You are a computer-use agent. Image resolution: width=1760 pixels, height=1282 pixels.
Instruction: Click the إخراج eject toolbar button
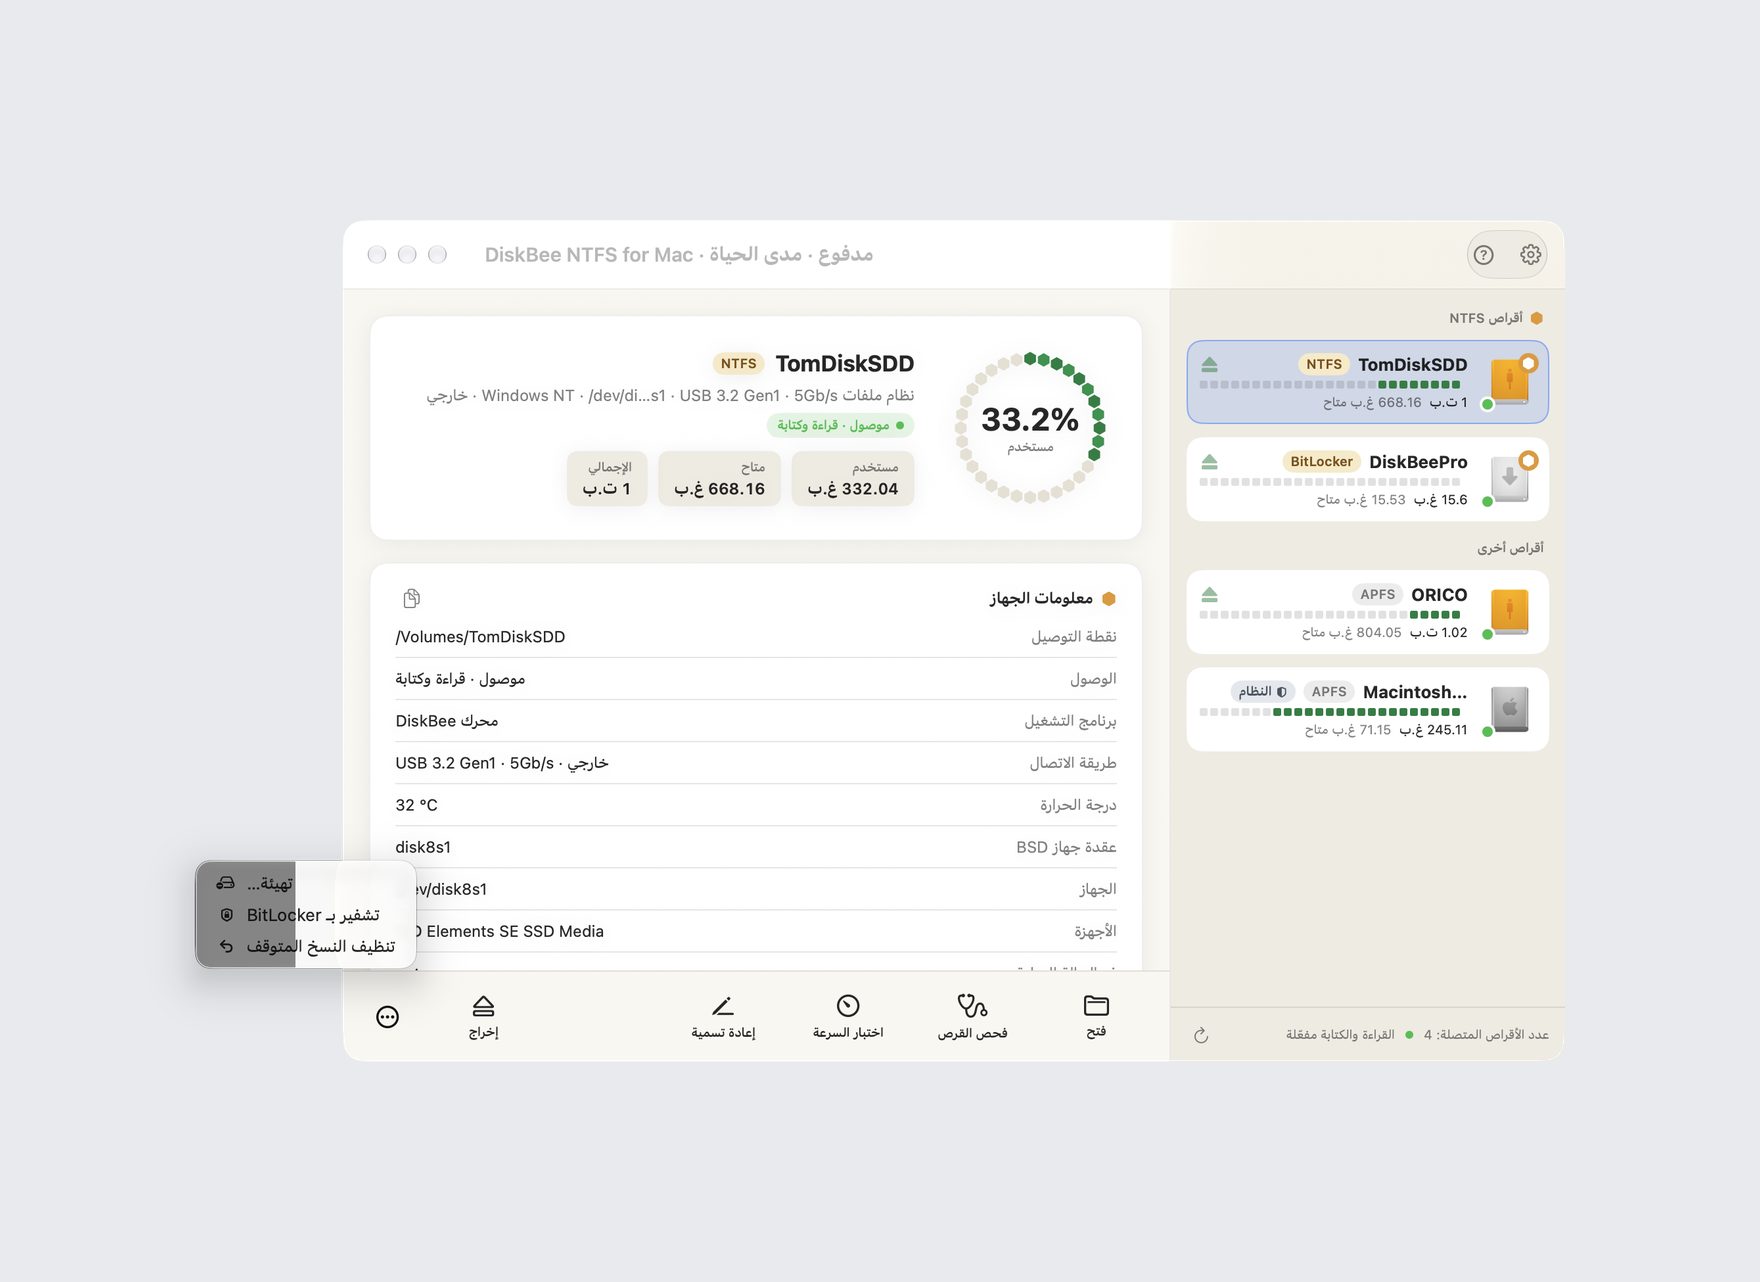click(x=483, y=1016)
